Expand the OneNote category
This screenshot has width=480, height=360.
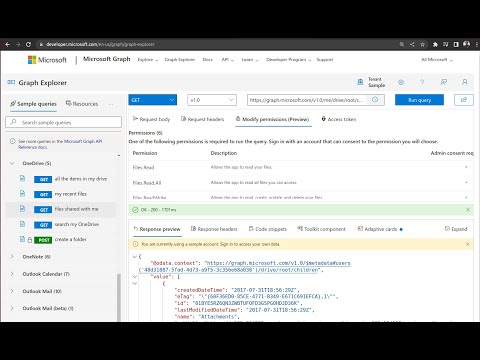pyautogui.click(x=12, y=257)
